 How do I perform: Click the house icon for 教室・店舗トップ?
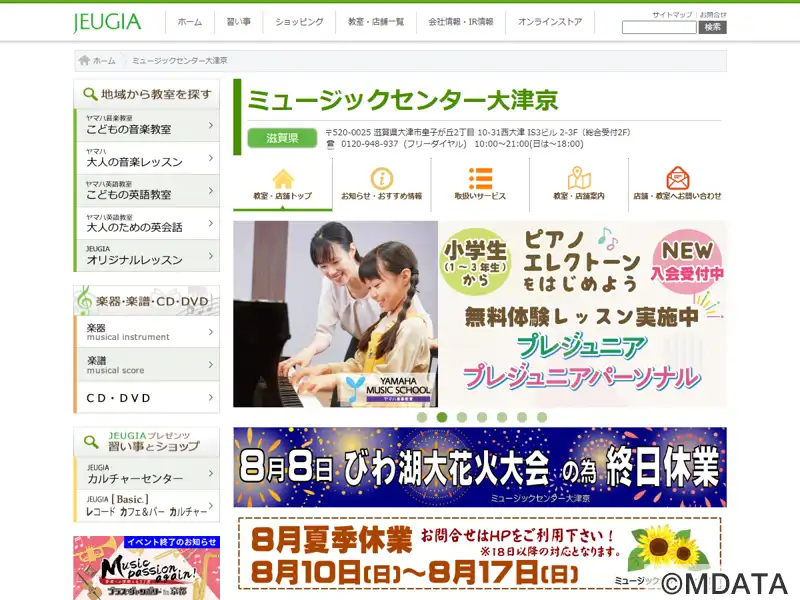coord(283,179)
